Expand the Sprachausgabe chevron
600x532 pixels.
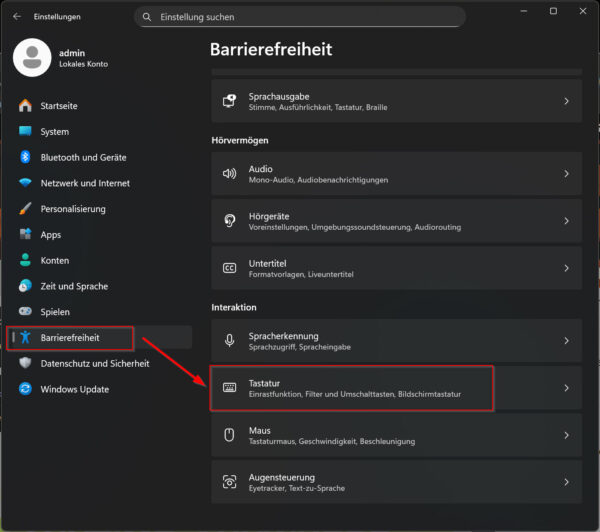tap(566, 101)
